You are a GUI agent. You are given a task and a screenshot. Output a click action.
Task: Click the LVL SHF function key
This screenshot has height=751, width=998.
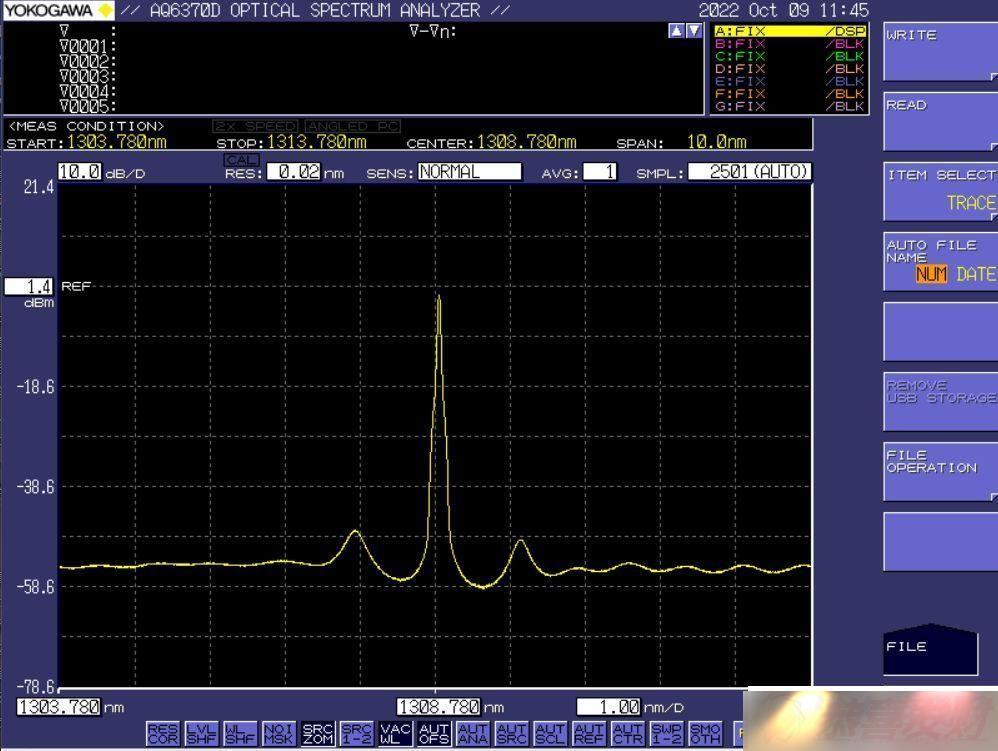pyautogui.click(x=201, y=733)
